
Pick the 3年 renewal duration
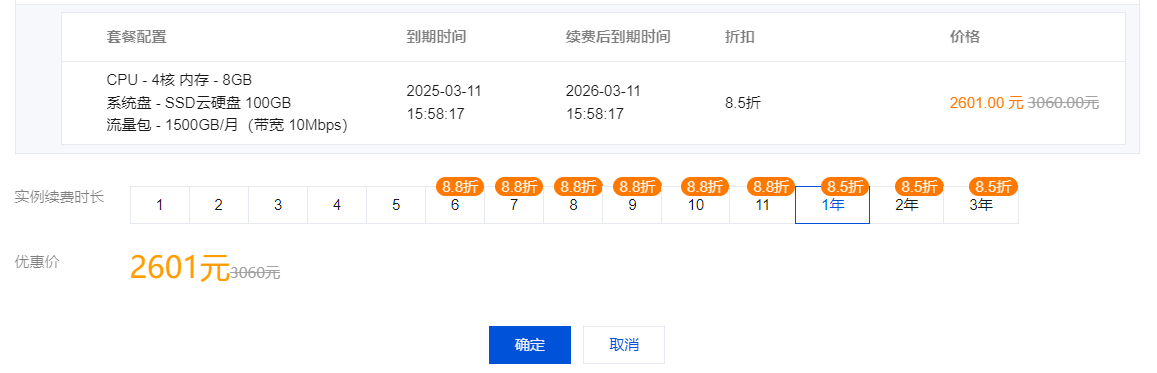(981, 205)
